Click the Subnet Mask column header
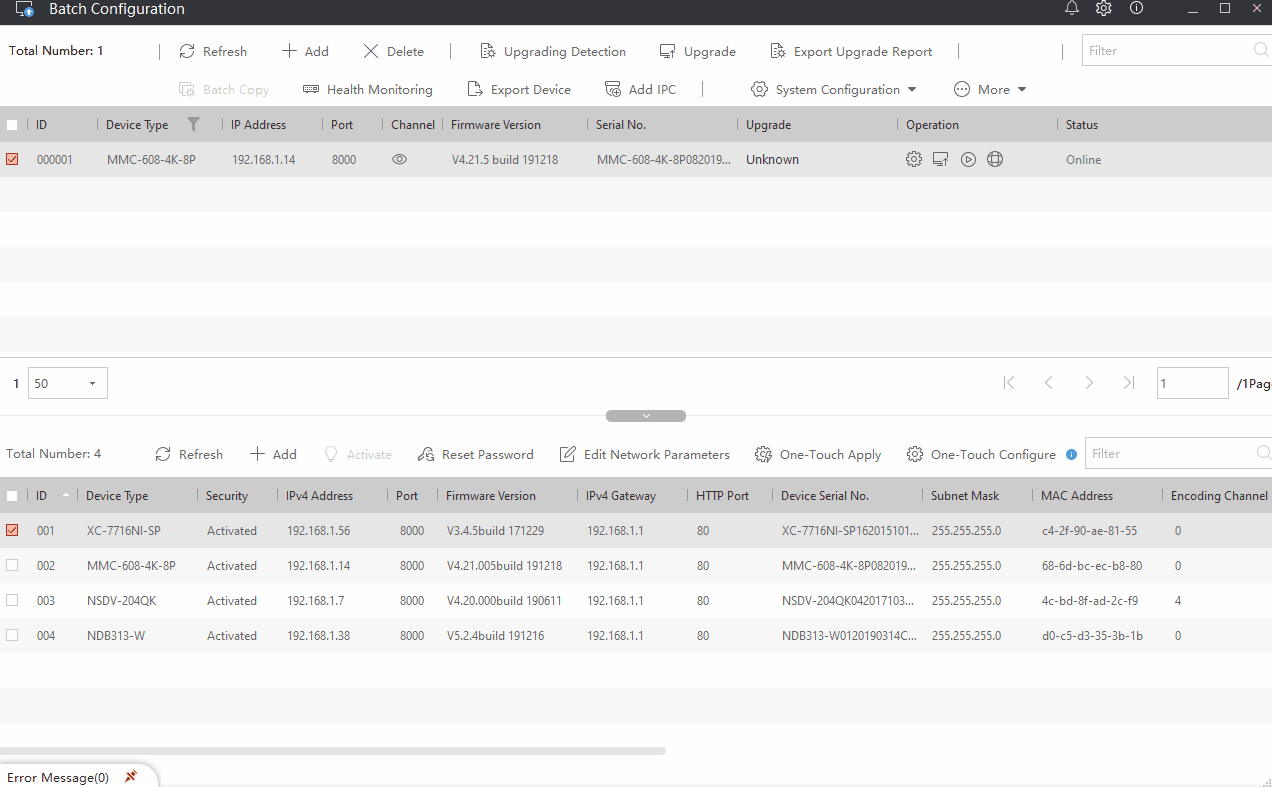The height and width of the screenshot is (787, 1272). [965, 496]
